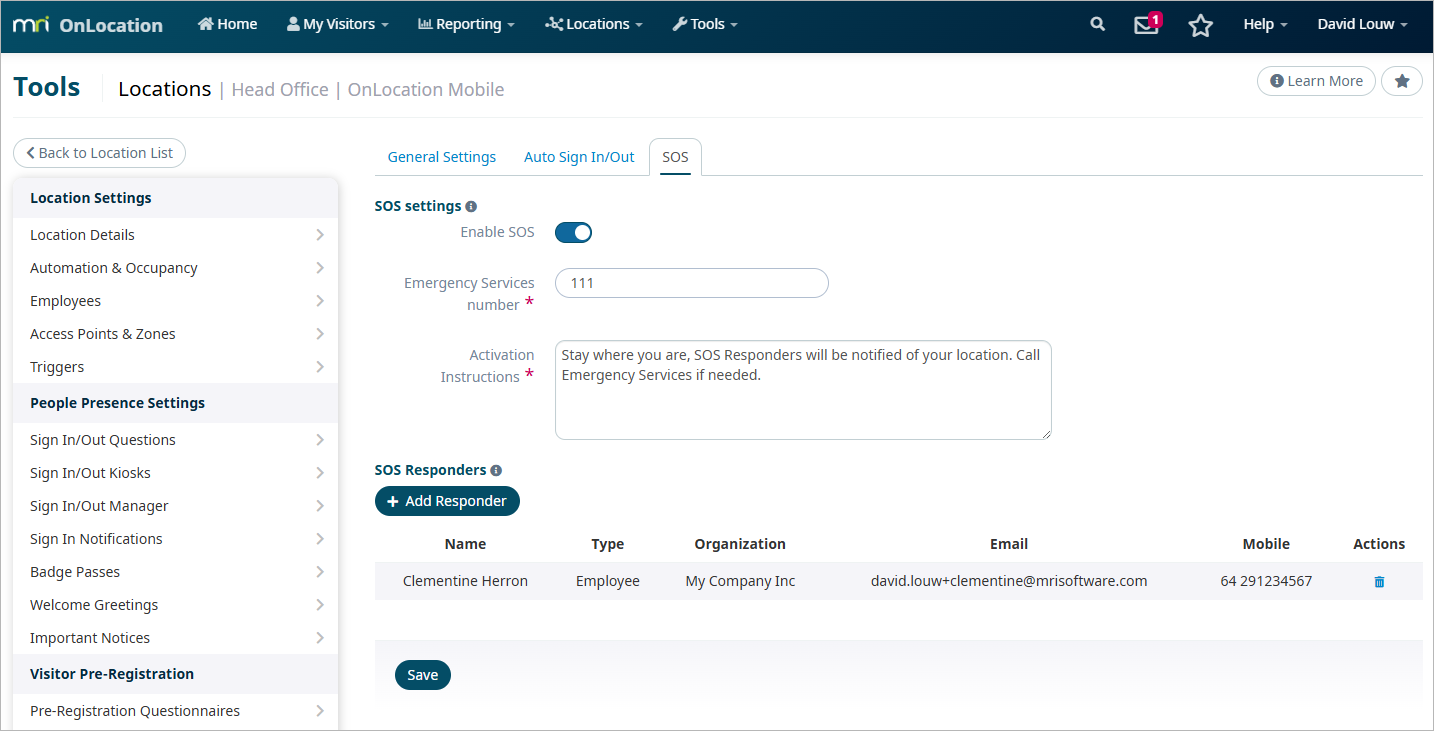
Task: Click the star button next to Learn More
Action: pos(1401,81)
